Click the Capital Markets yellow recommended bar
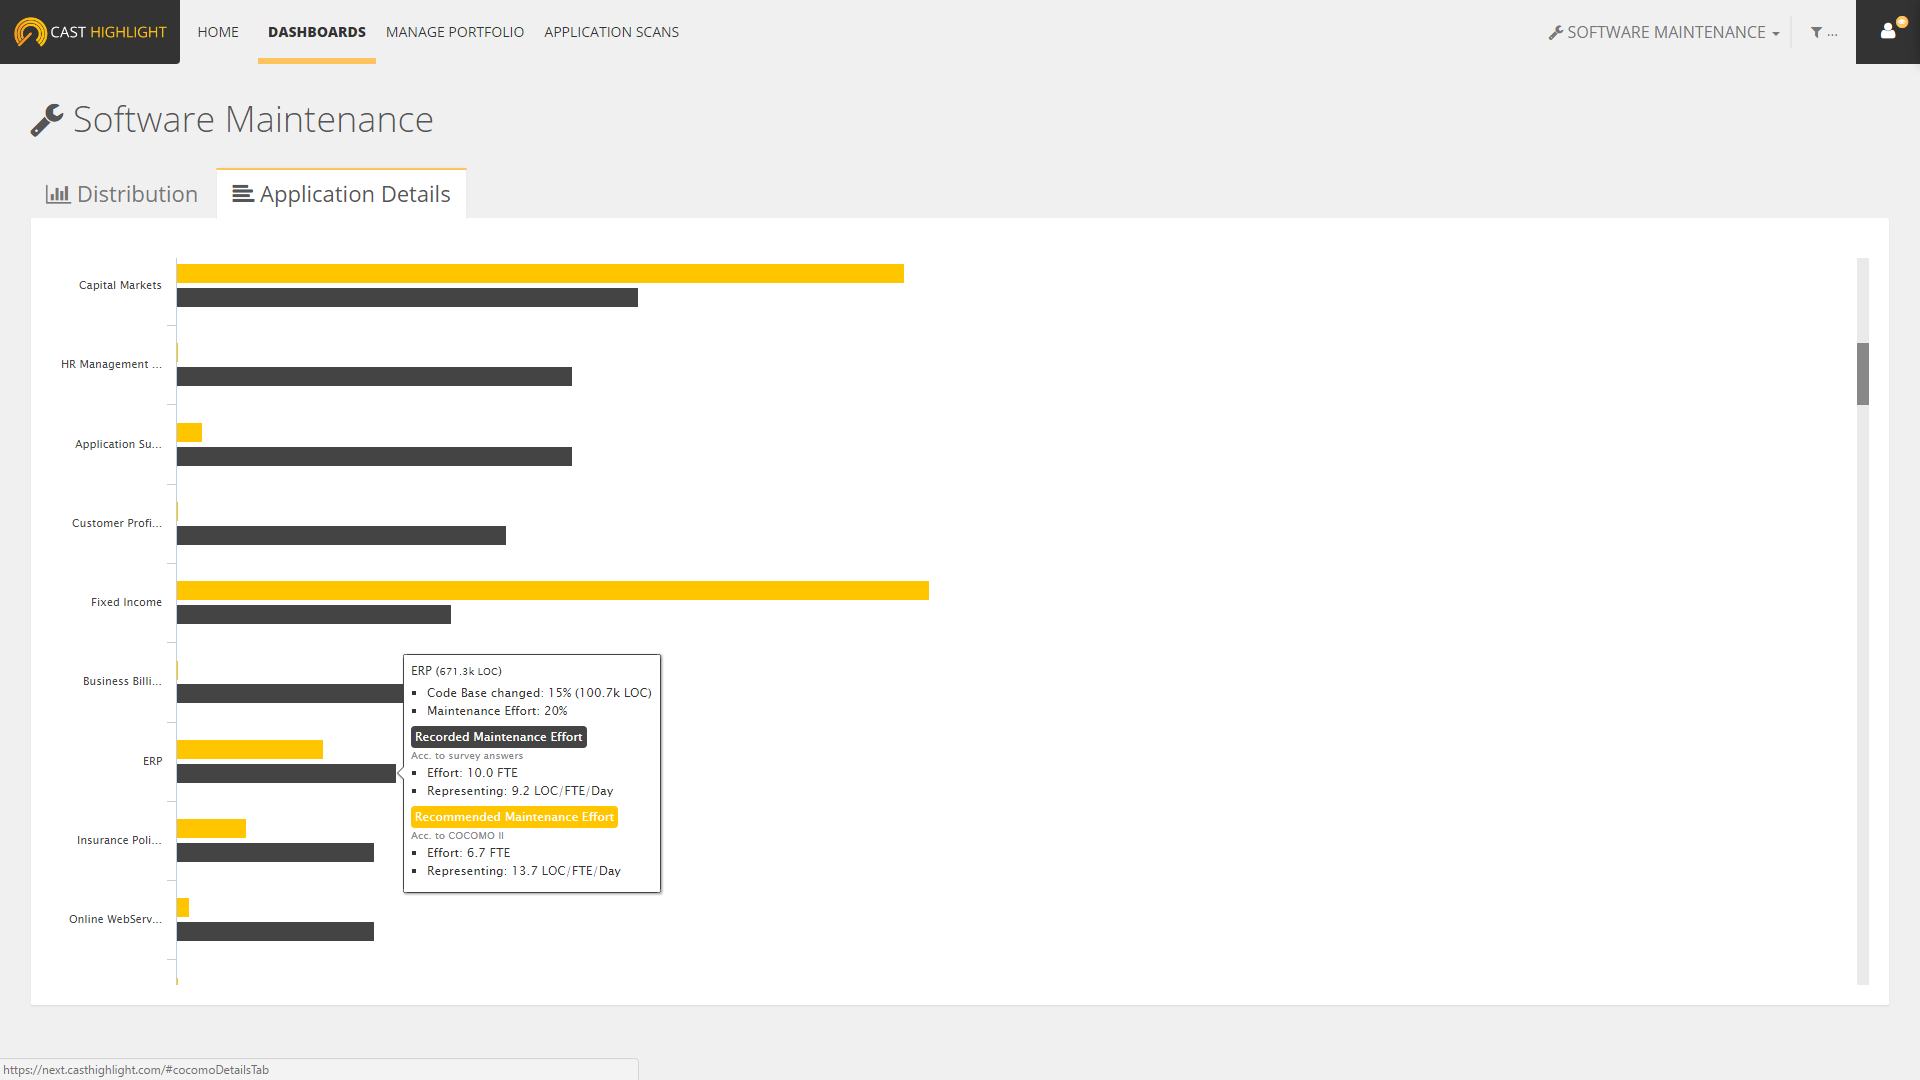 coord(540,273)
